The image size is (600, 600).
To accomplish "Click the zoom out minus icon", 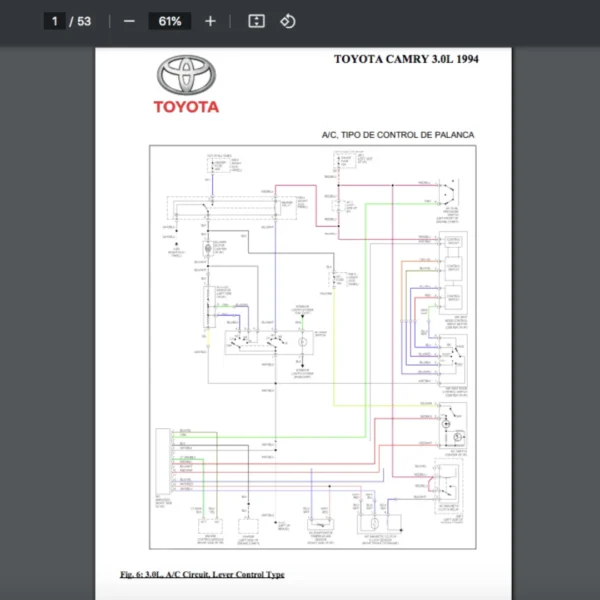I will [x=129, y=21].
